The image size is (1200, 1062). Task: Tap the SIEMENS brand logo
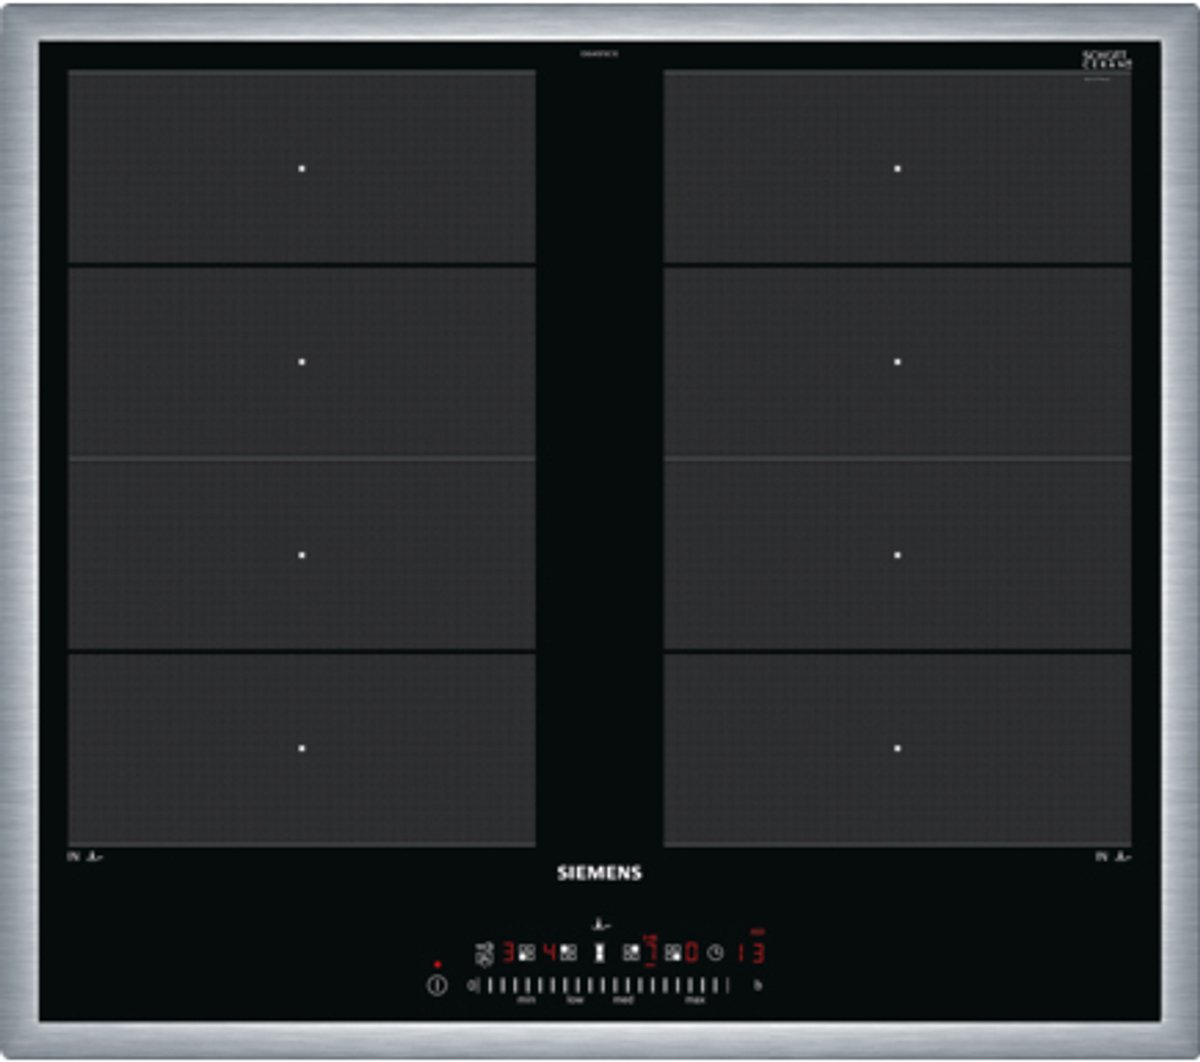coord(599,873)
